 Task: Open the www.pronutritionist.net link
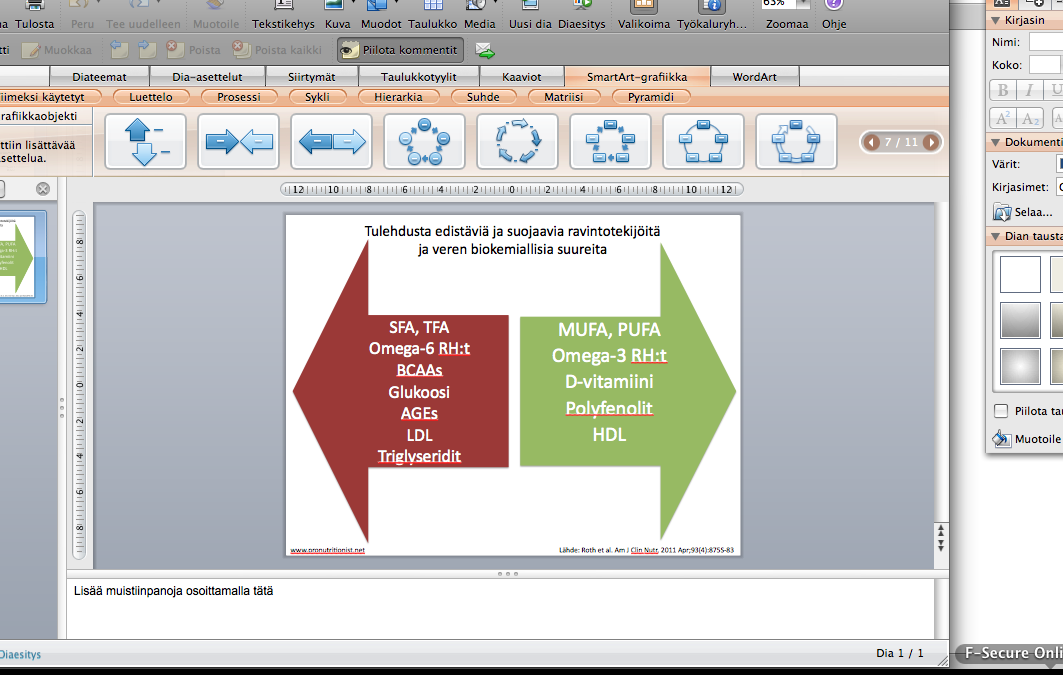click(327, 550)
